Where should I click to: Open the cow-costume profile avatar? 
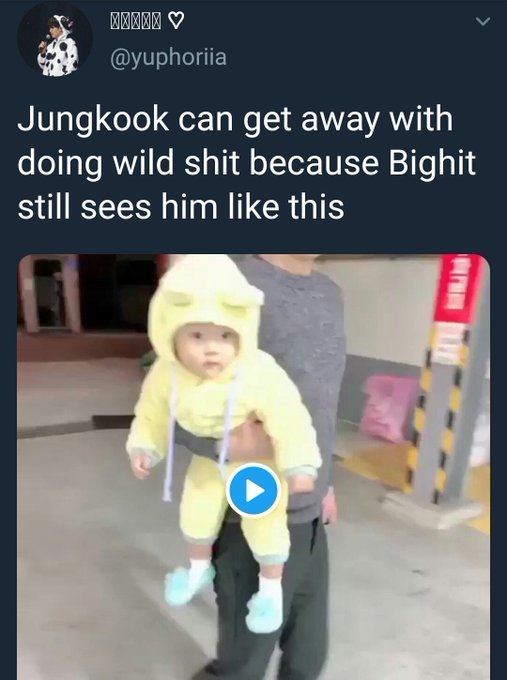coord(55,39)
